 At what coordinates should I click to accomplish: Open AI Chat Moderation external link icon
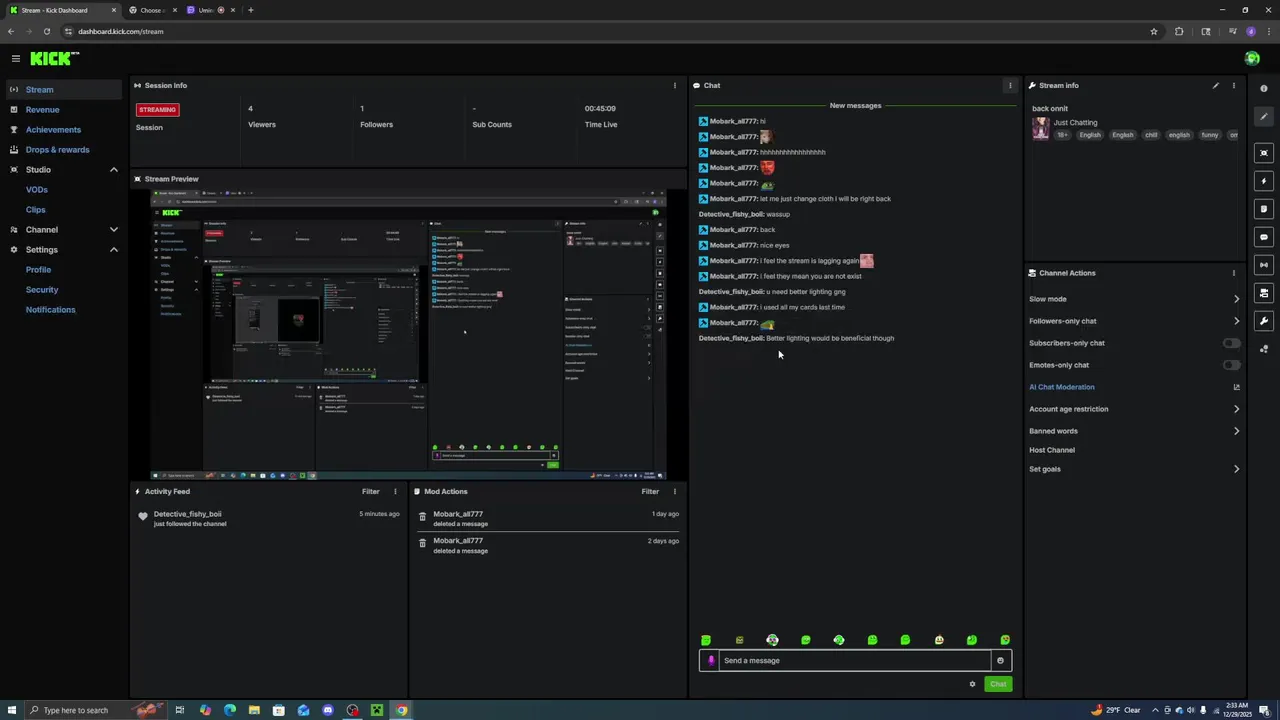(x=1236, y=387)
